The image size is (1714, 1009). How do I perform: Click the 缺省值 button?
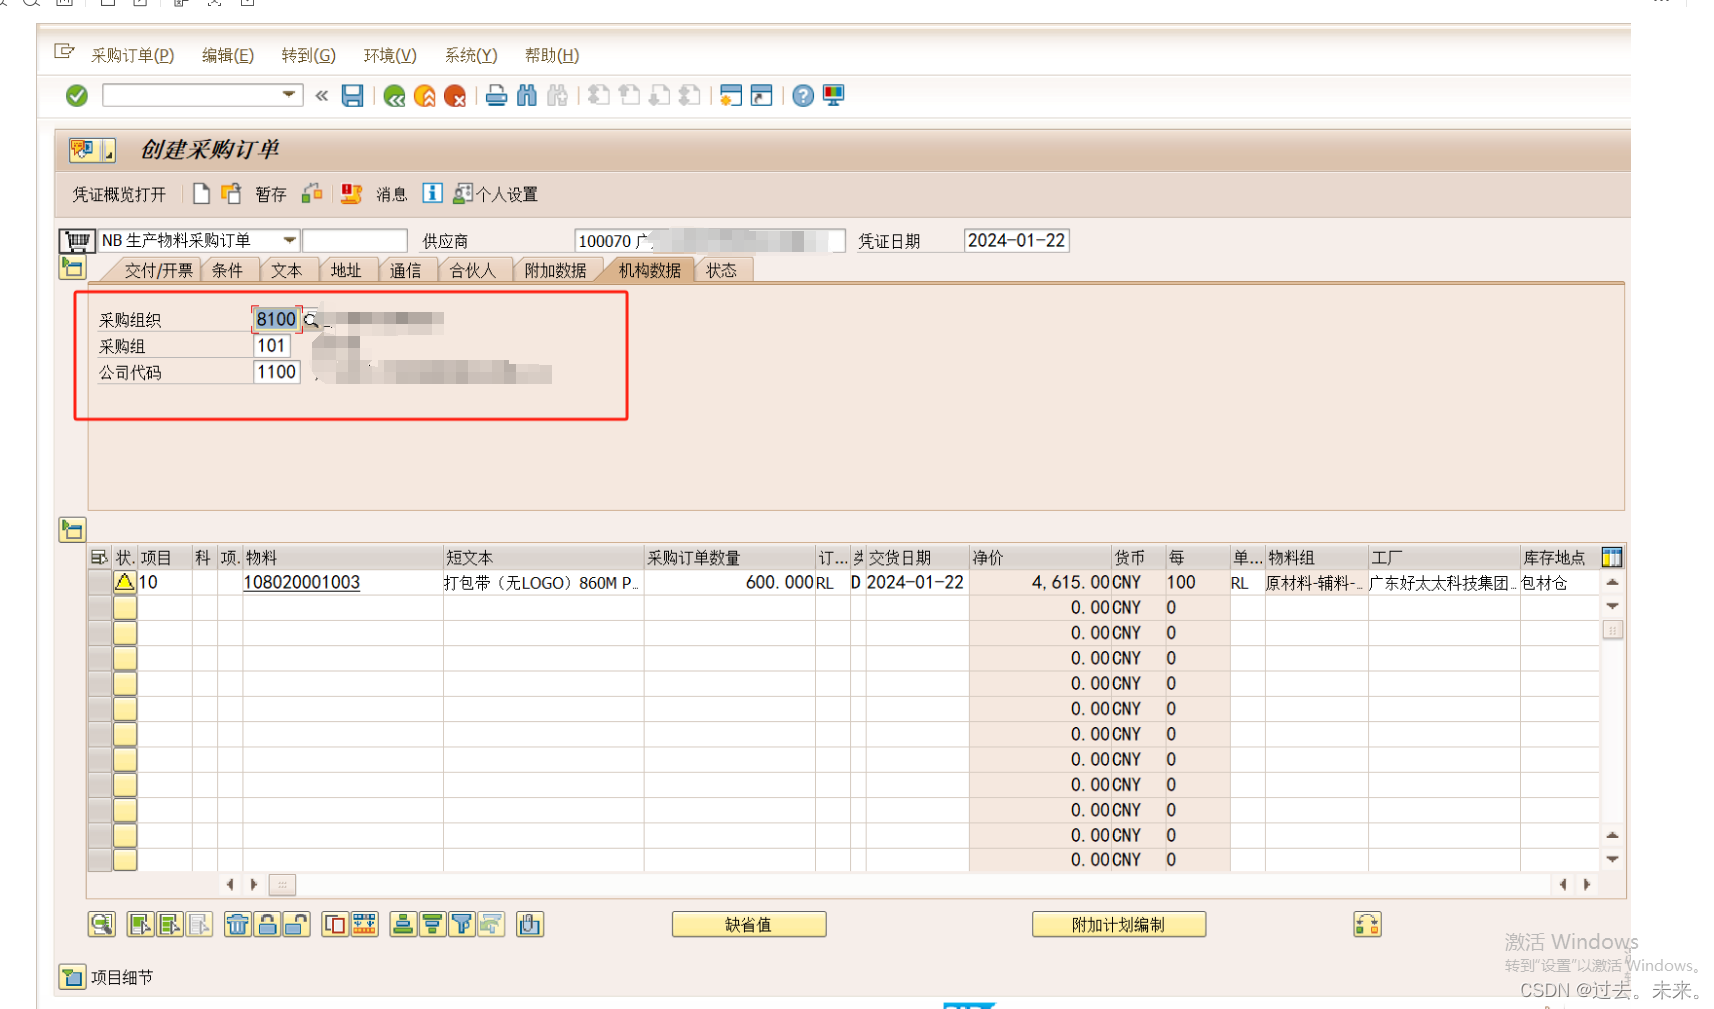pyautogui.click(x=749, y=925)
